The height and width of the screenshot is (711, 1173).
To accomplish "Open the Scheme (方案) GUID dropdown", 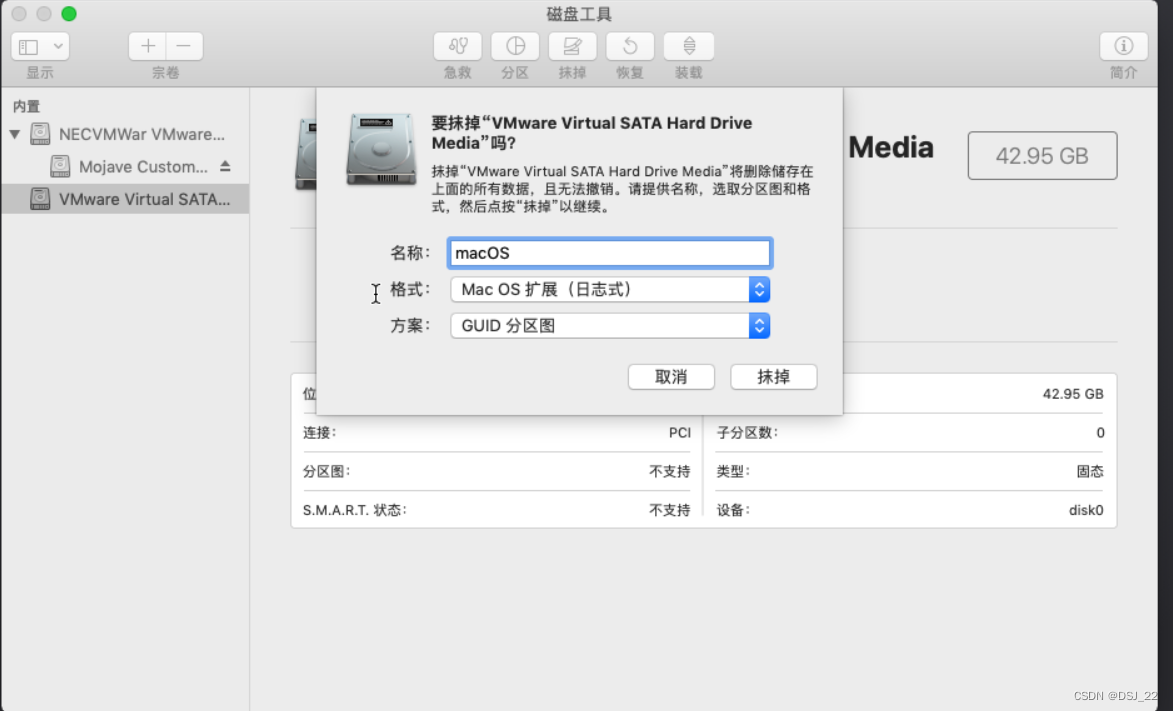I will (610, 326).
